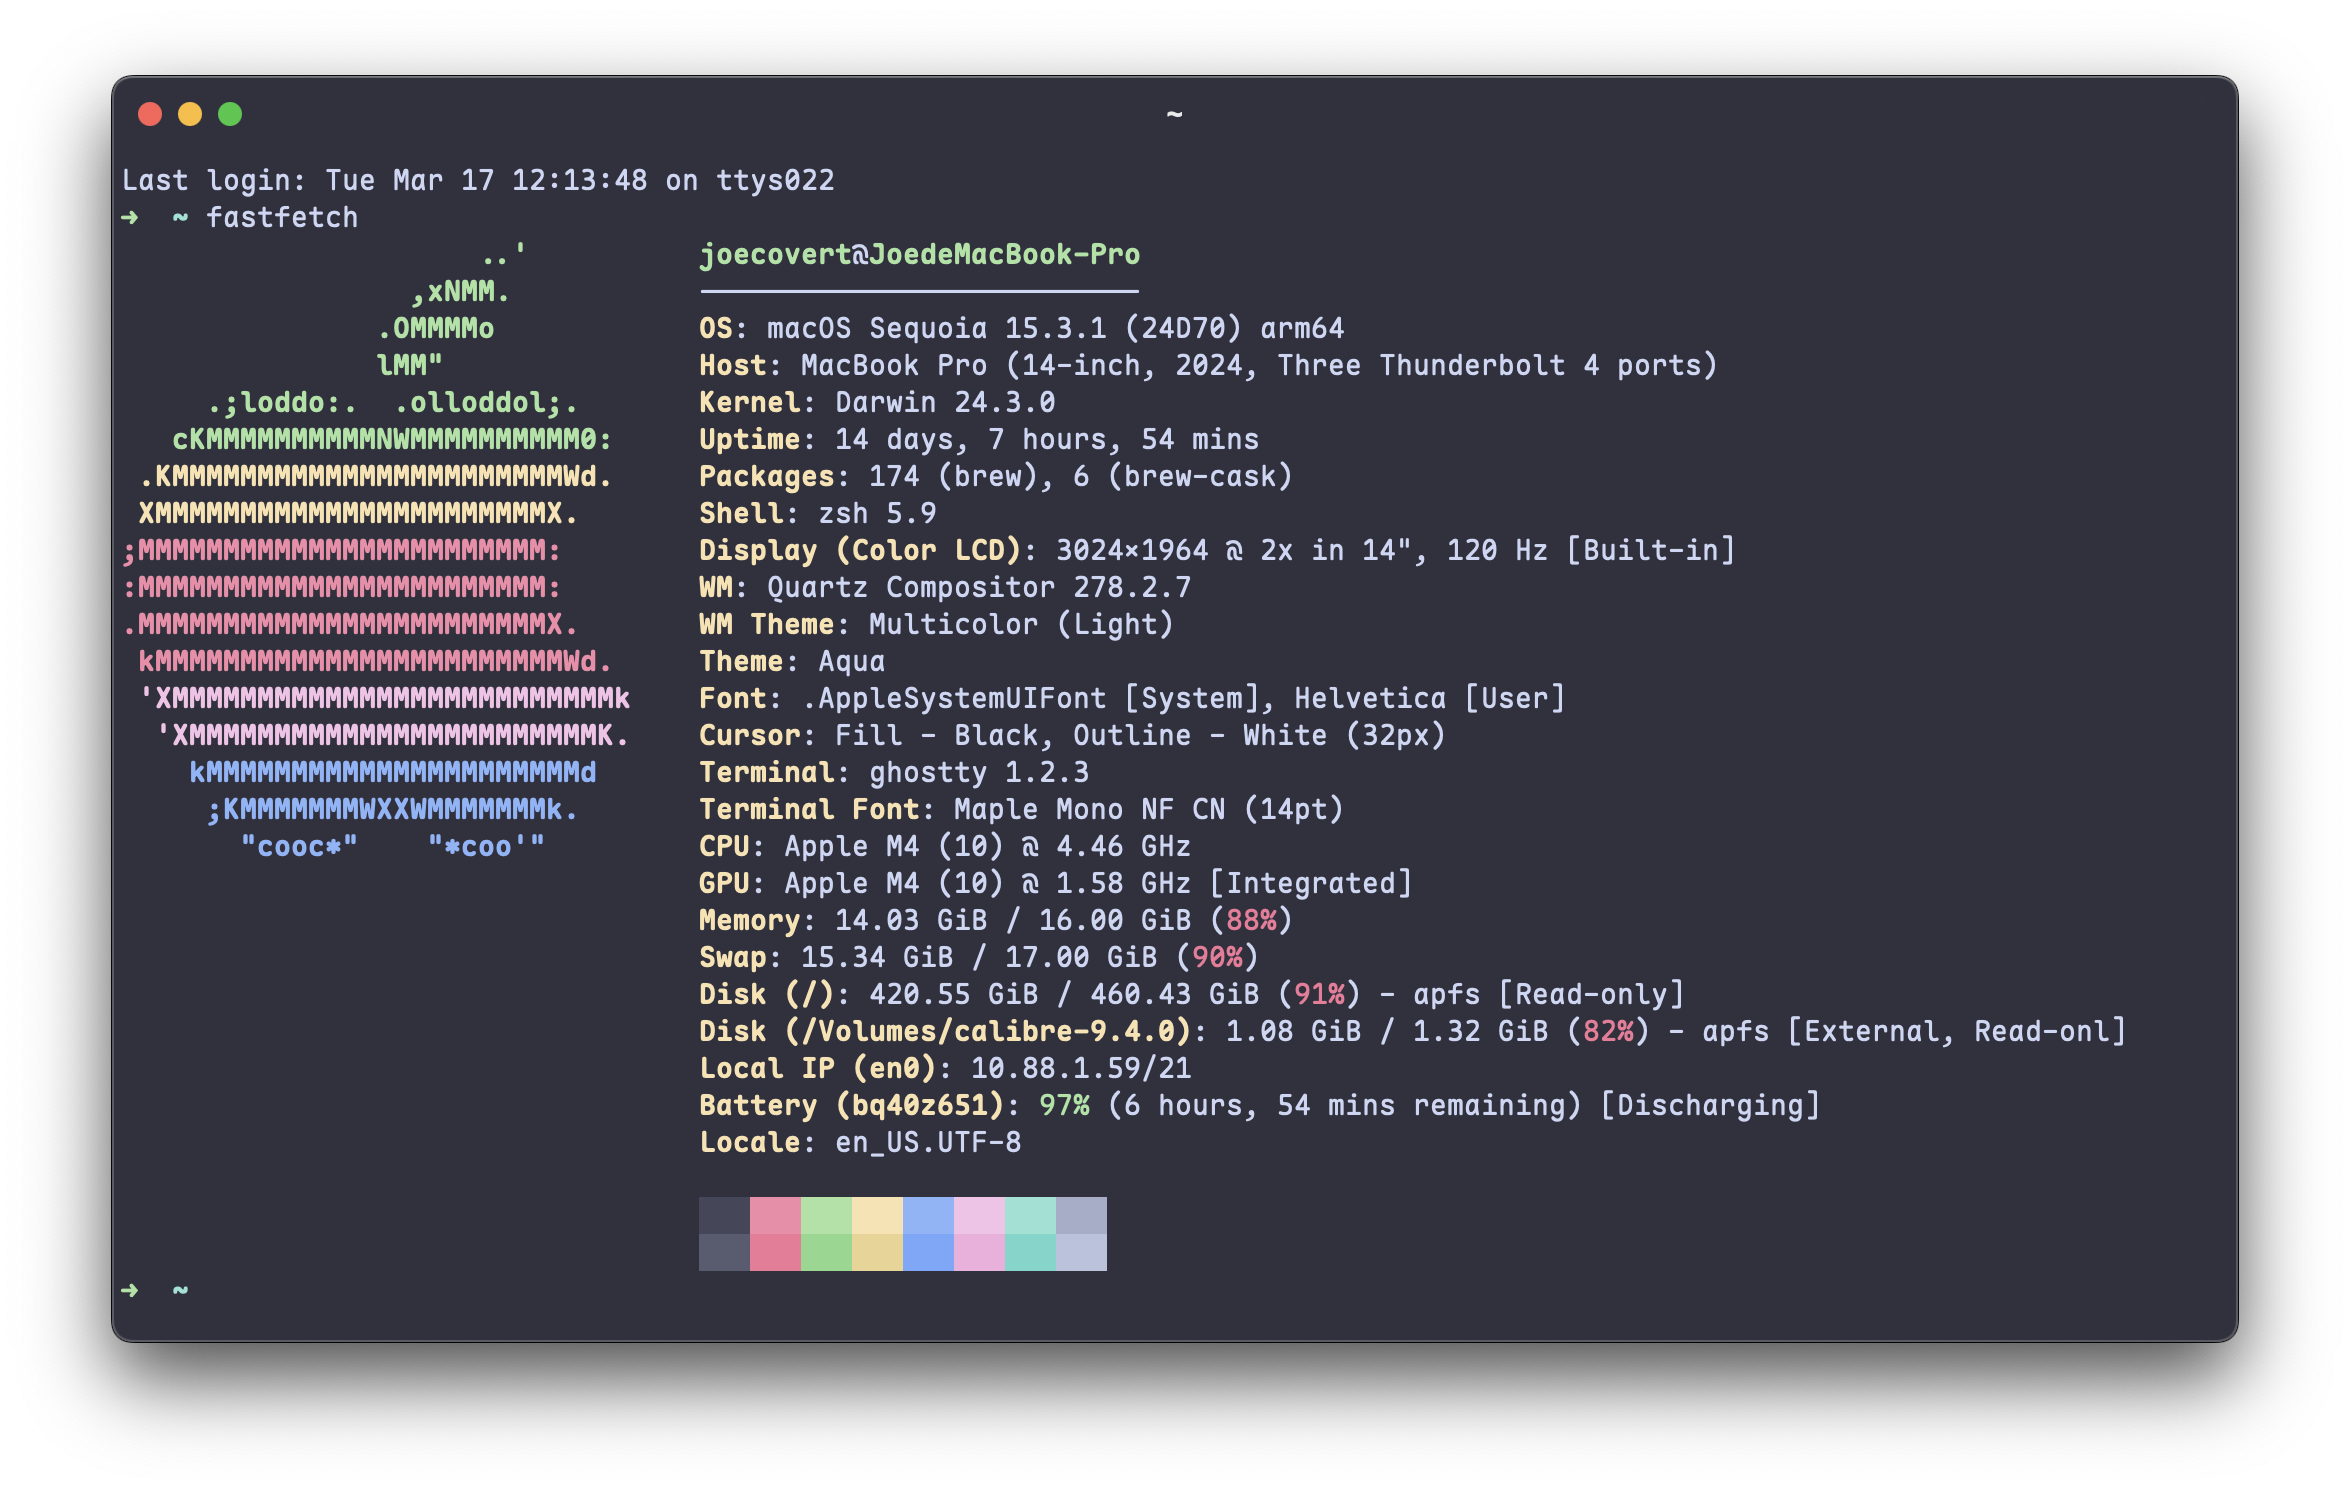Click the green arrow on last prompt line
2350x1490 pixels.
(x=130, y=1290)
